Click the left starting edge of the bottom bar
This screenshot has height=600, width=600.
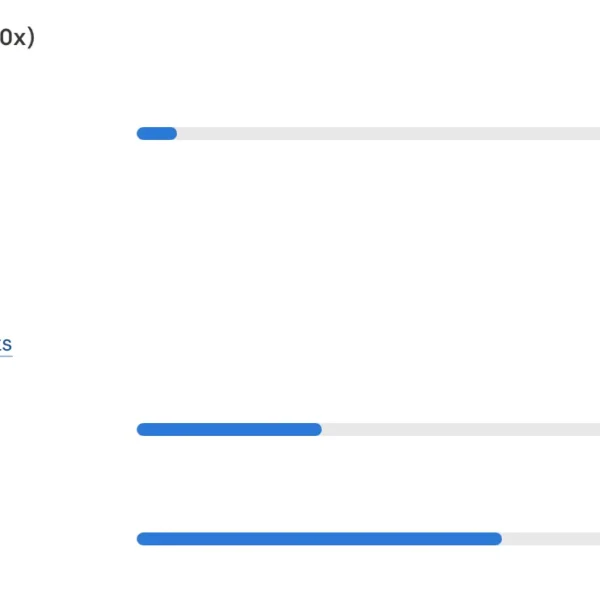click(140, 539)
